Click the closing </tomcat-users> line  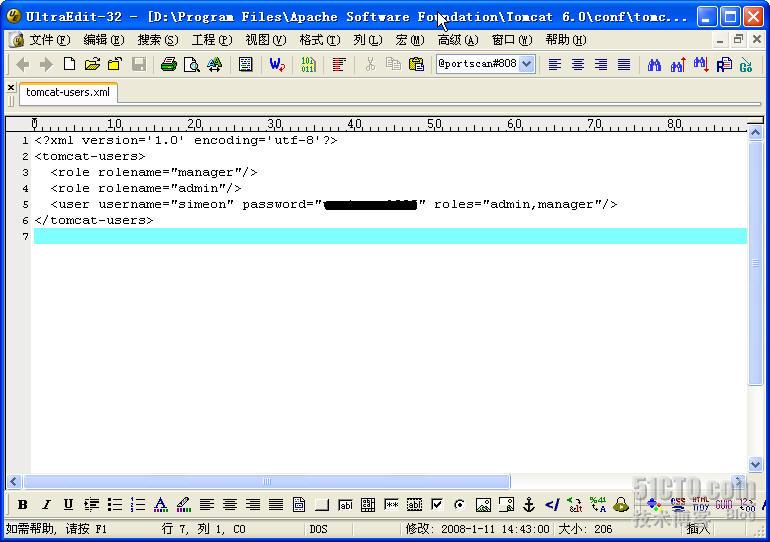pyautogui.click(x=94, y=220)
